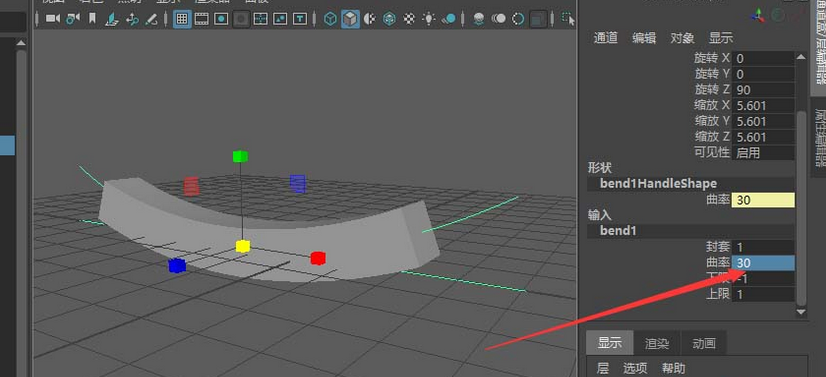Click the bend1HandleShape node name

(x=658, y=183)
